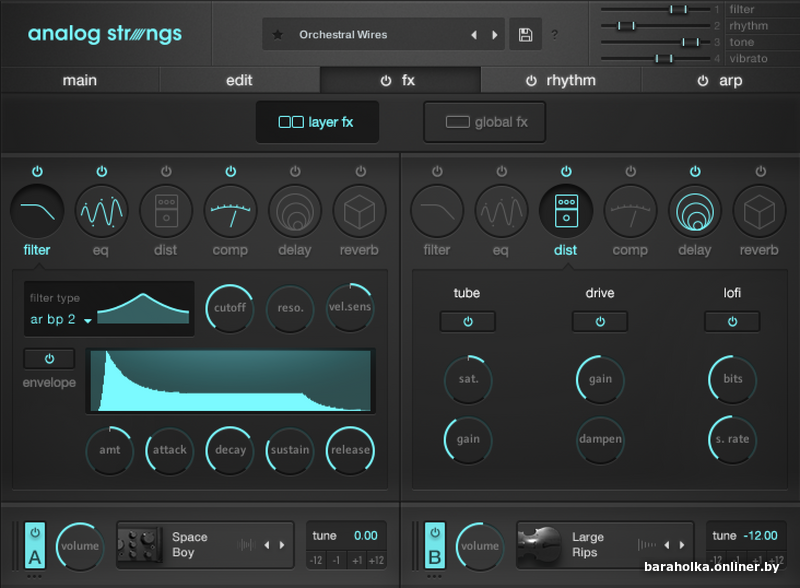Open the comp meter icon in left layer
The height and width of the screenshot is (588, 800).
click(230, 211)
